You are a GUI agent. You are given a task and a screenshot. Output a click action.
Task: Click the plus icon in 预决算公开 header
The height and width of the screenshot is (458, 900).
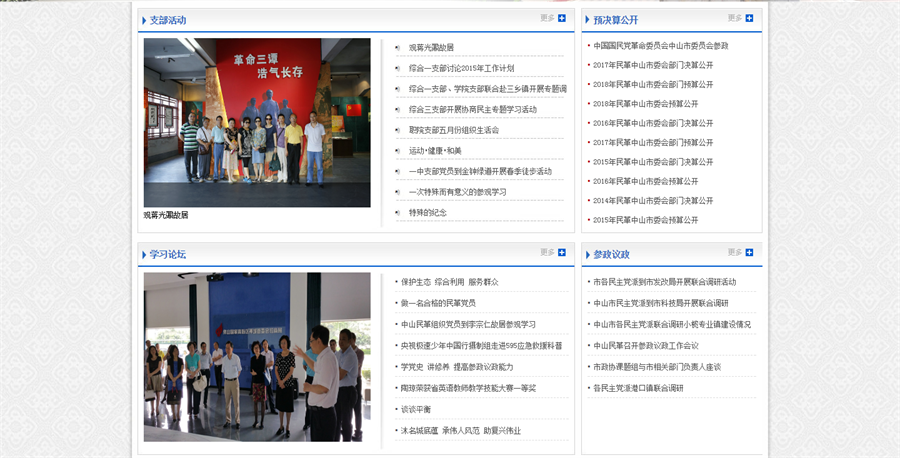[749, 18]
